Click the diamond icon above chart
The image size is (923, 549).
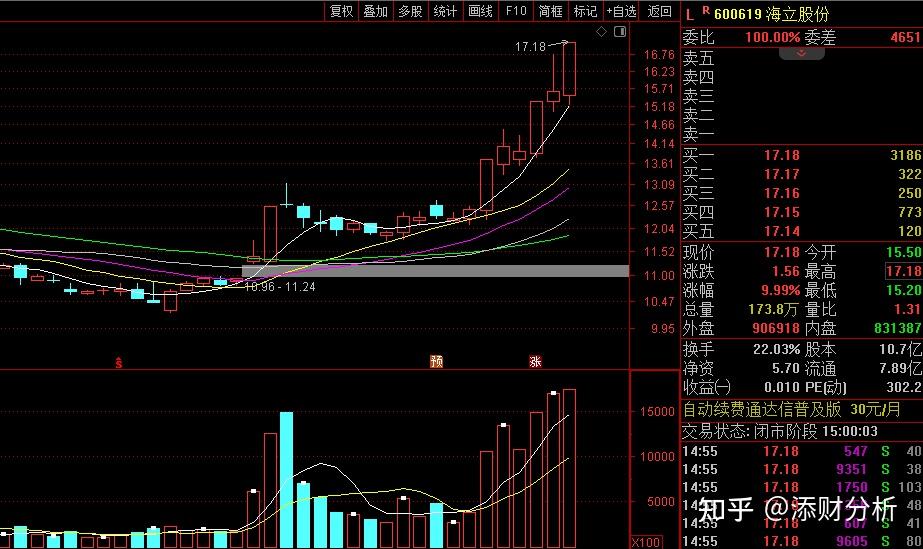(x=601, y=32)
